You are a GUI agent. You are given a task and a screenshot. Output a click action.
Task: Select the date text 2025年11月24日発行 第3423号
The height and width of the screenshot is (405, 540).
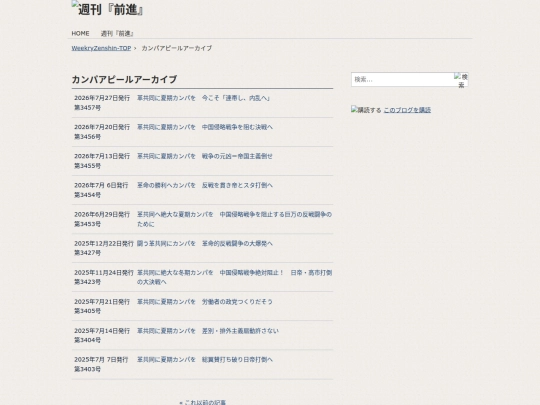coord(104,277)
